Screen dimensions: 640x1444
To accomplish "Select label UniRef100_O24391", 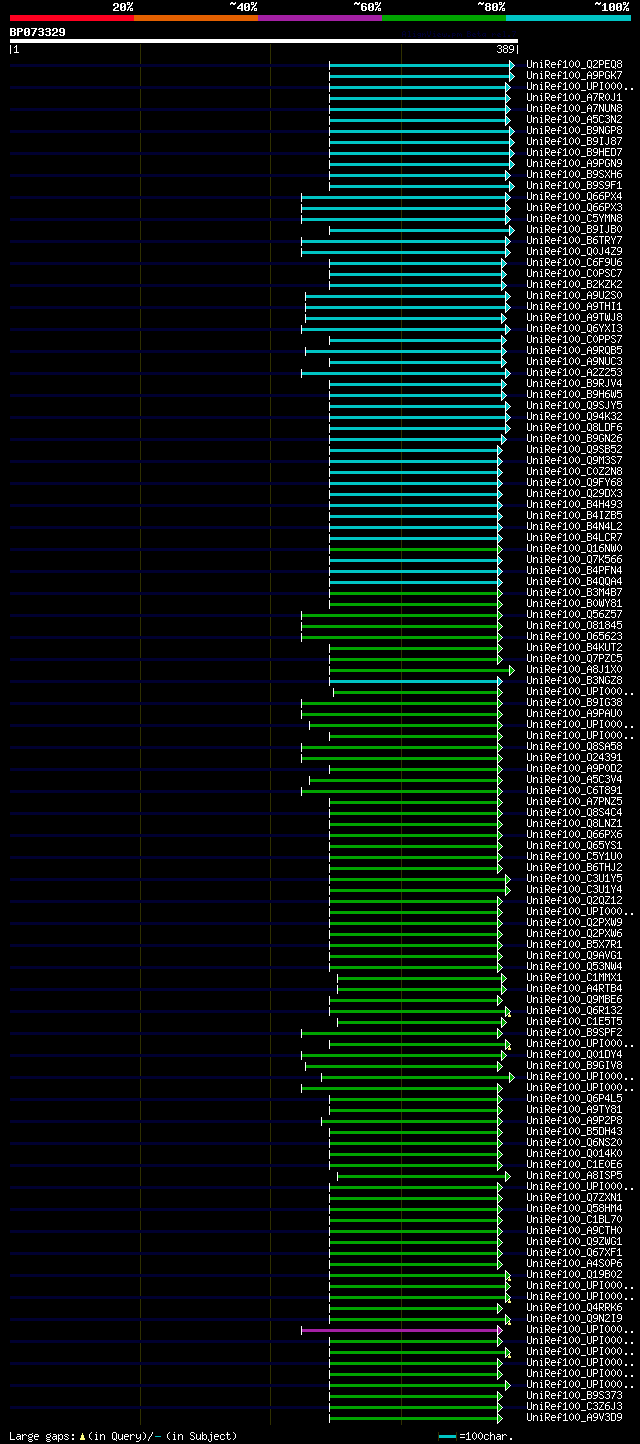I will click(574, 757).
